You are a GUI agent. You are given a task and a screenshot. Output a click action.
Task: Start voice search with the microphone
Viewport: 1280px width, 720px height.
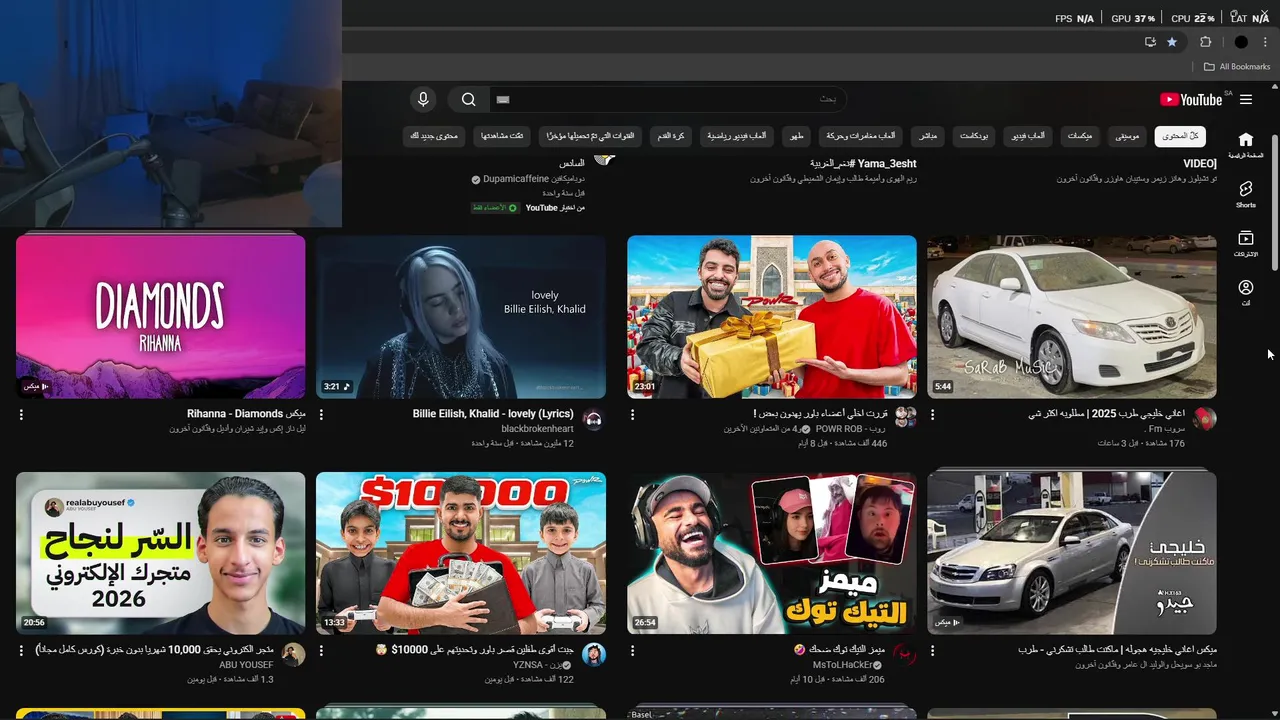(x=423, y=99)
